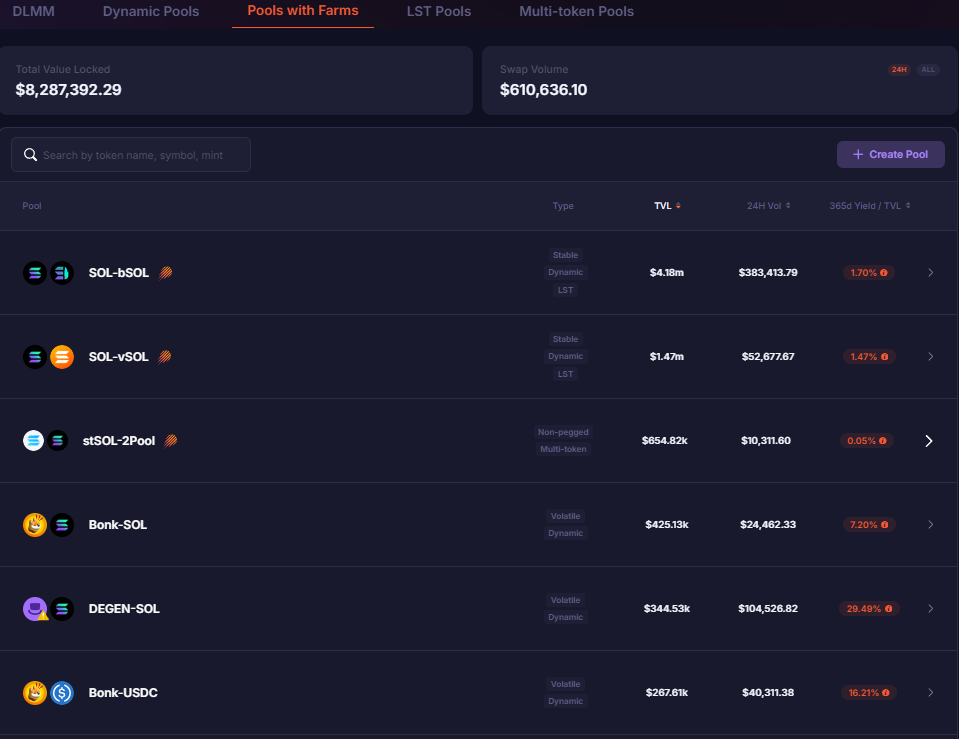
Task: Select the Pools with Farms tab
Action: (x=303, y=10)
